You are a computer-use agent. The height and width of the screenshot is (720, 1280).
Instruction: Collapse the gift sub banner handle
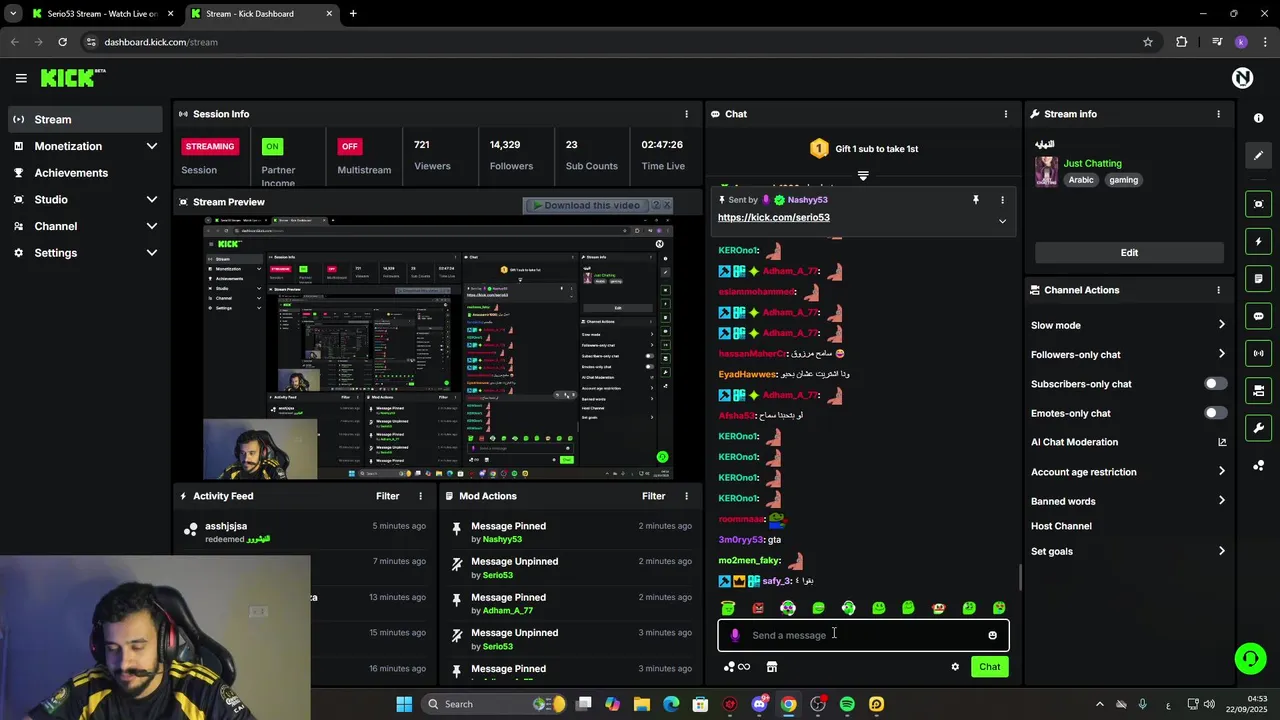[x=863, y=175]
